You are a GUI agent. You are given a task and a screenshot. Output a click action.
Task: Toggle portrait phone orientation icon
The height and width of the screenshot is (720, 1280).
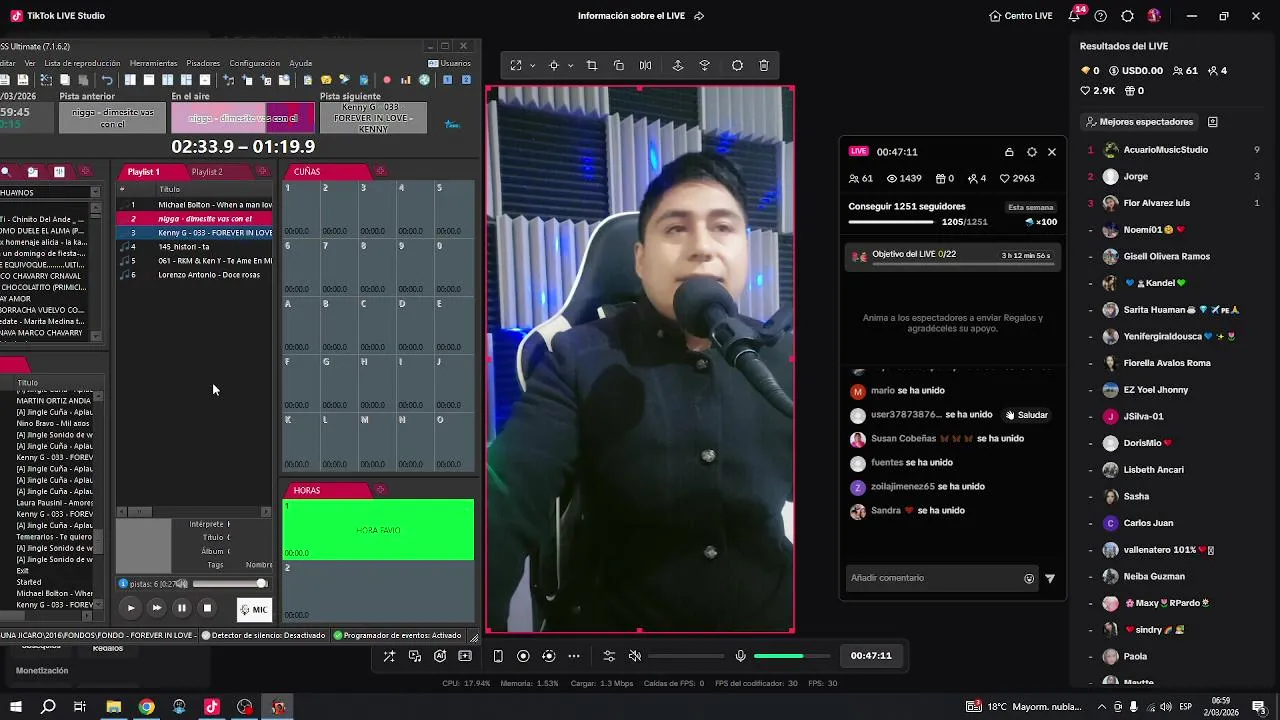click(x=498, y=656)
